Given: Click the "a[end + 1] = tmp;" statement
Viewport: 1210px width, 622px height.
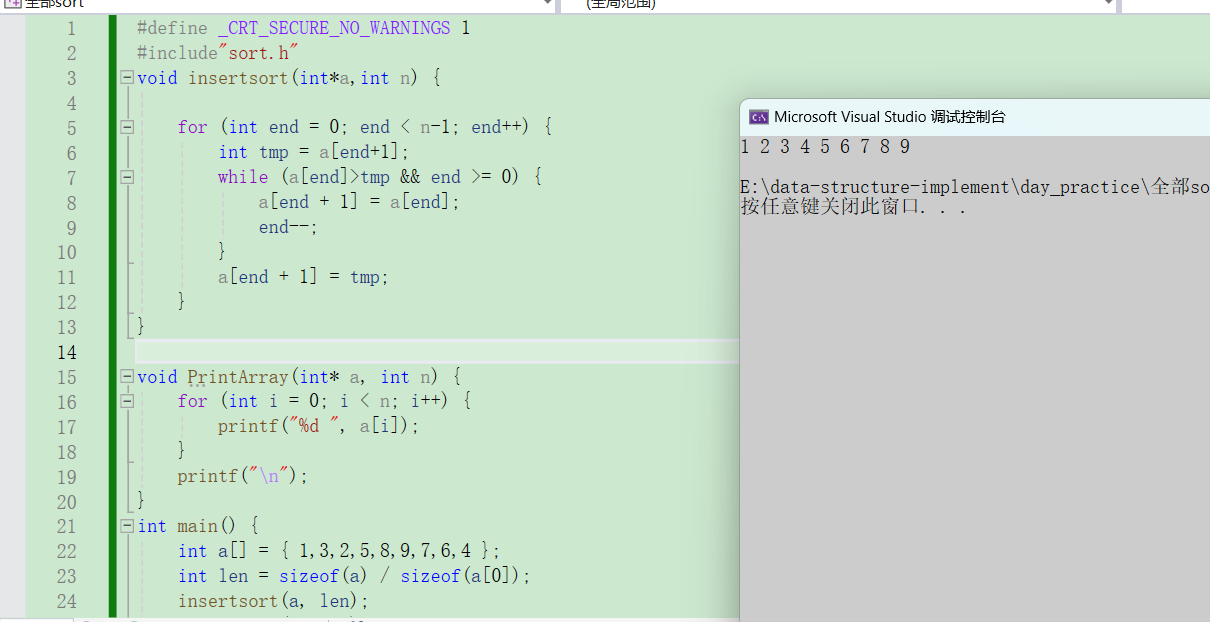Looking at the screenshot, I should pos(303,277).
